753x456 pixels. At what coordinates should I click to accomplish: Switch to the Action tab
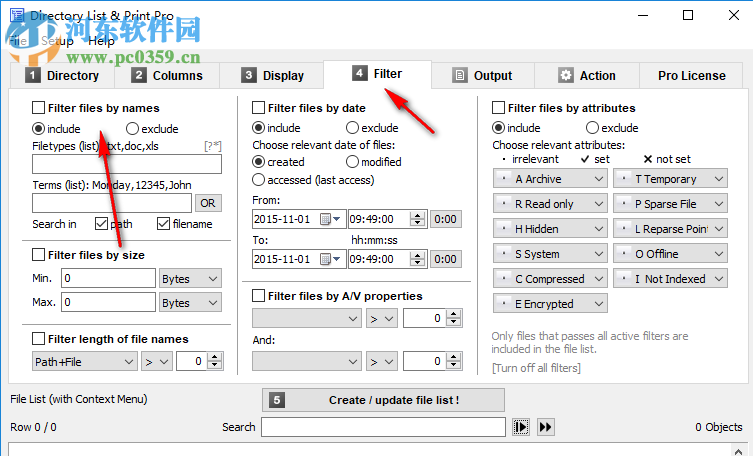(x=587, y=75)
